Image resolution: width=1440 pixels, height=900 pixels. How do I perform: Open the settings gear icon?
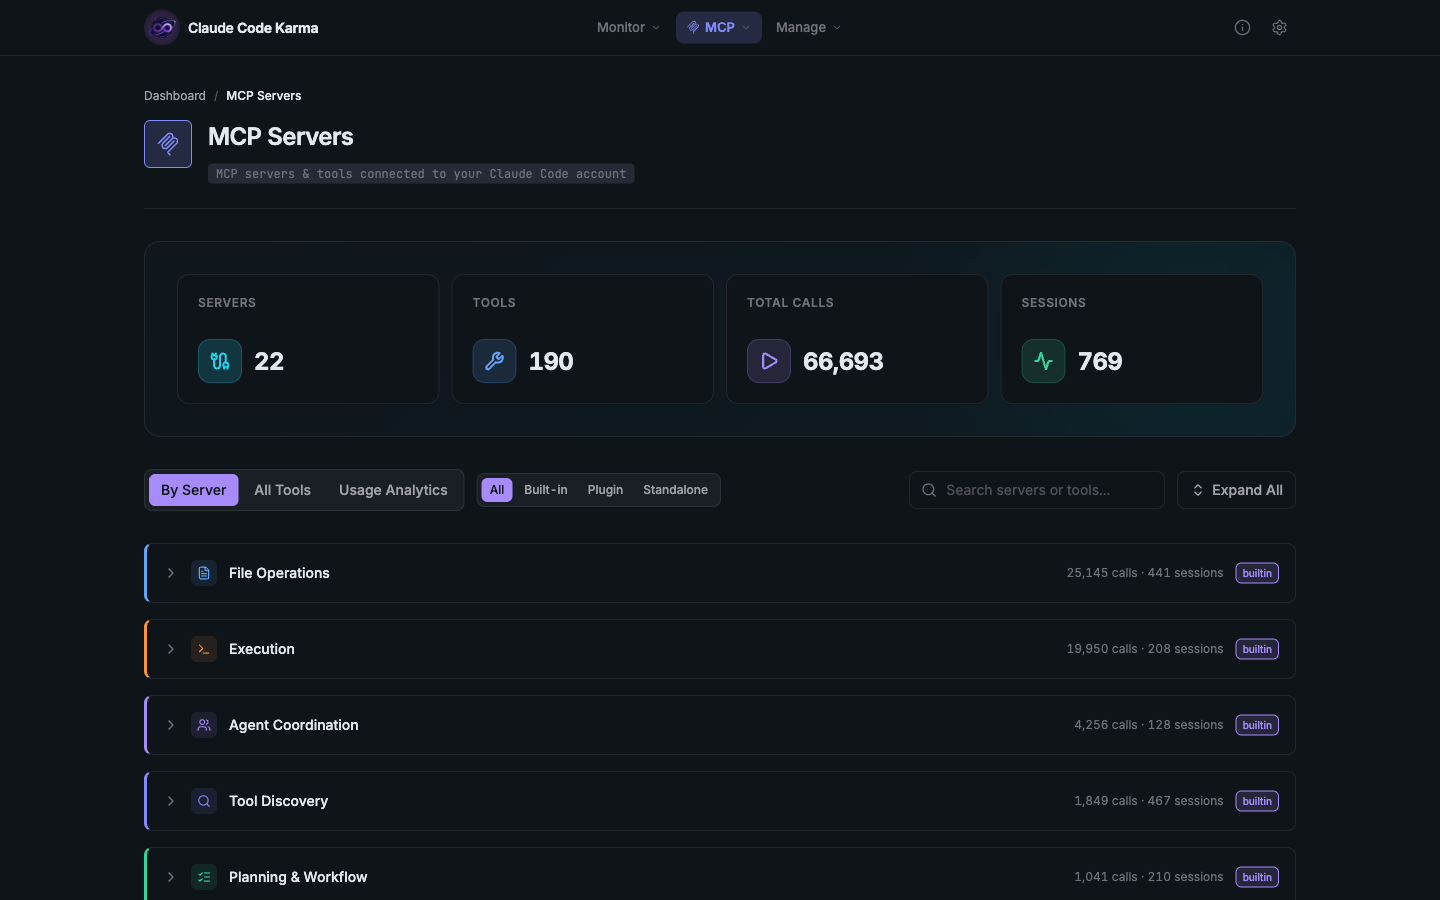click(1279, 28)
